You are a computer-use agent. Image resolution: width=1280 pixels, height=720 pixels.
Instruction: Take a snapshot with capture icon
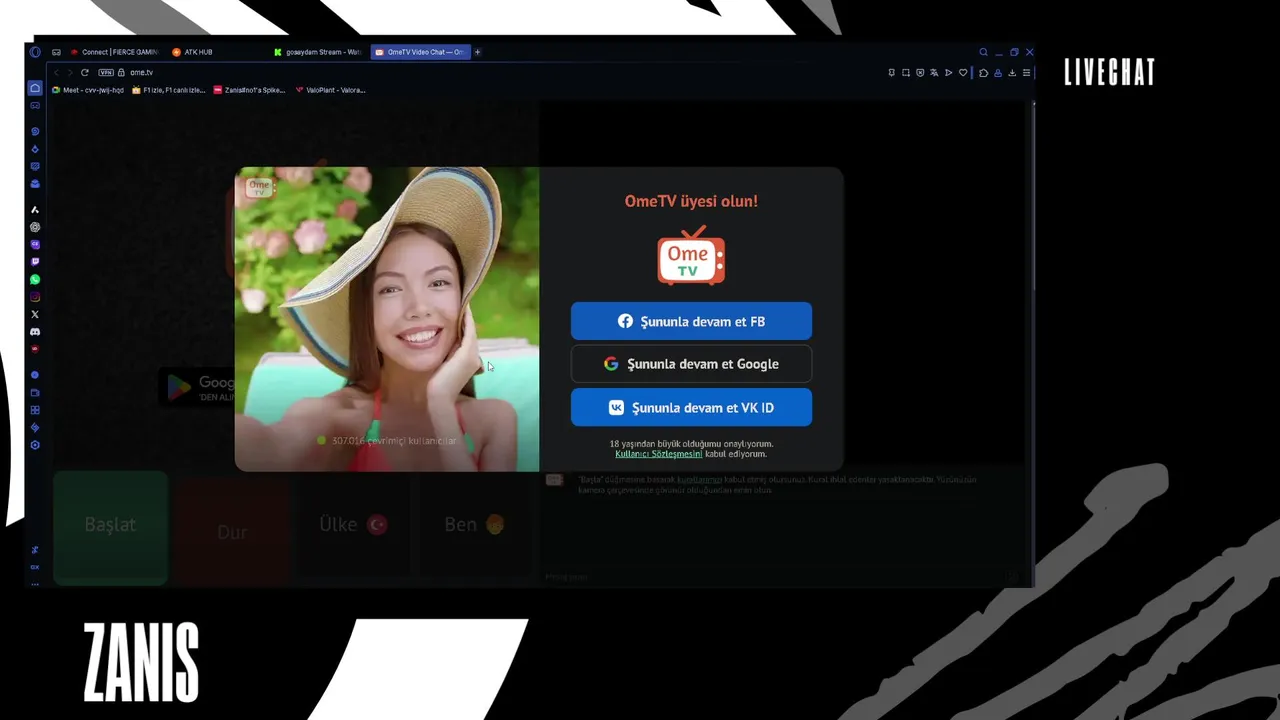[906, 72]
